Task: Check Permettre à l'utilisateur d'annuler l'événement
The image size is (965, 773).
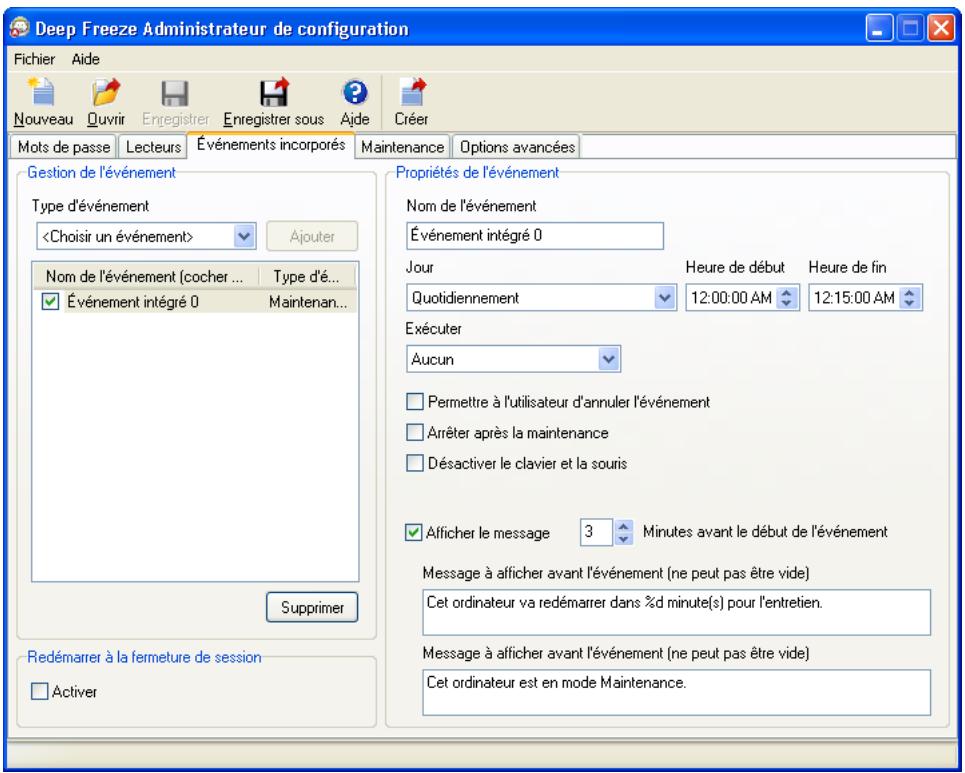Action: 415,402
